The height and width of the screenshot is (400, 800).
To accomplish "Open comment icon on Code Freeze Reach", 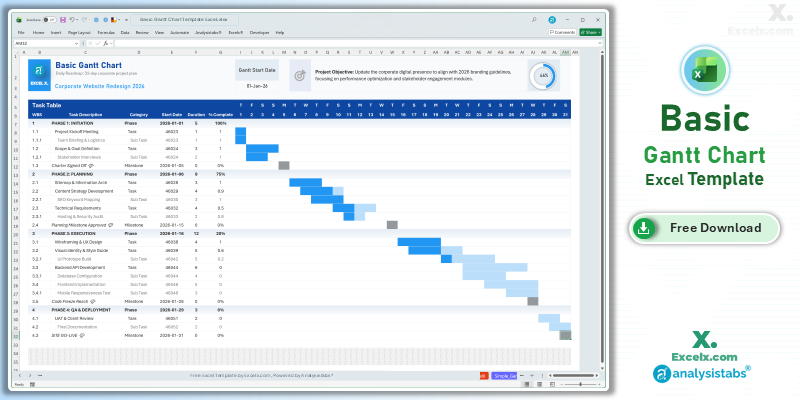I will (x=92, y=301).
